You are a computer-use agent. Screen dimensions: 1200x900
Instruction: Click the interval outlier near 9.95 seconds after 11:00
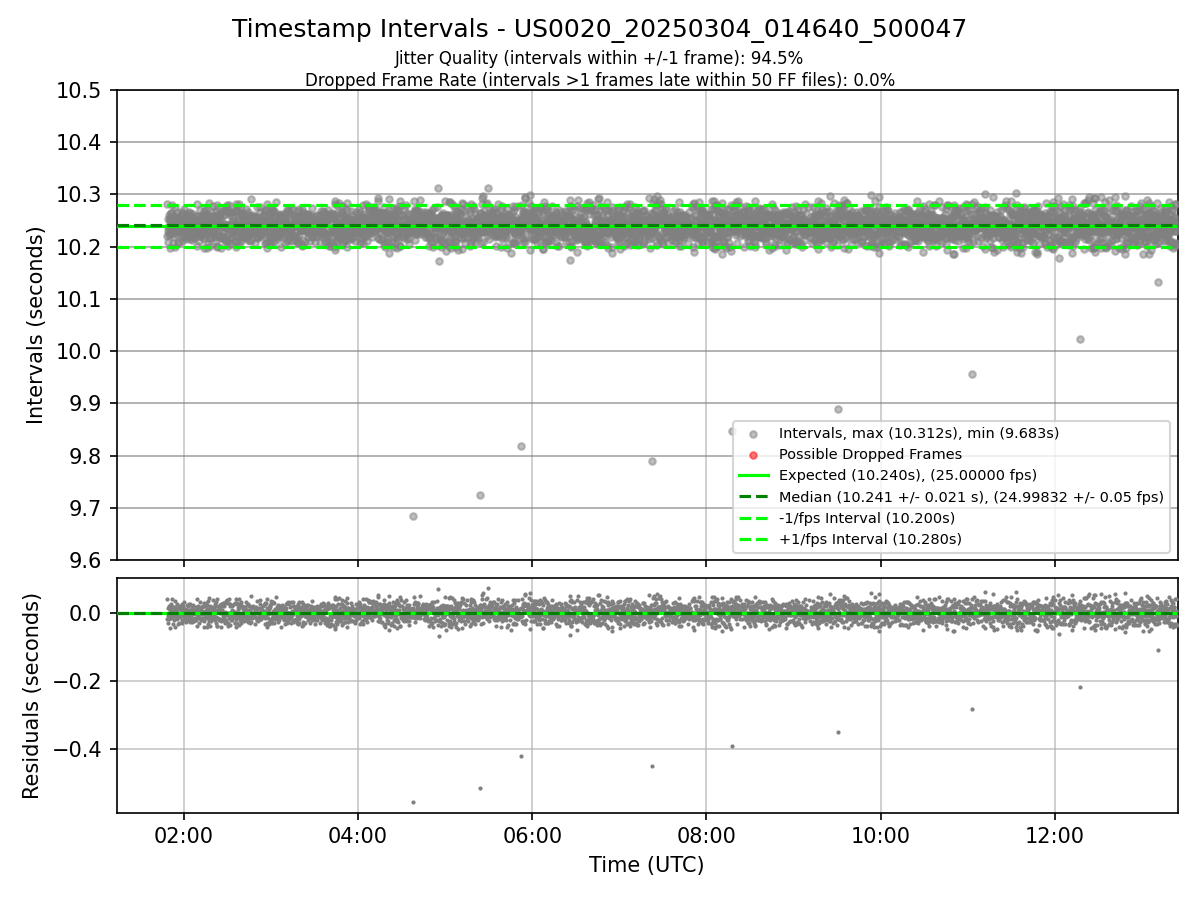pos(972,374)
